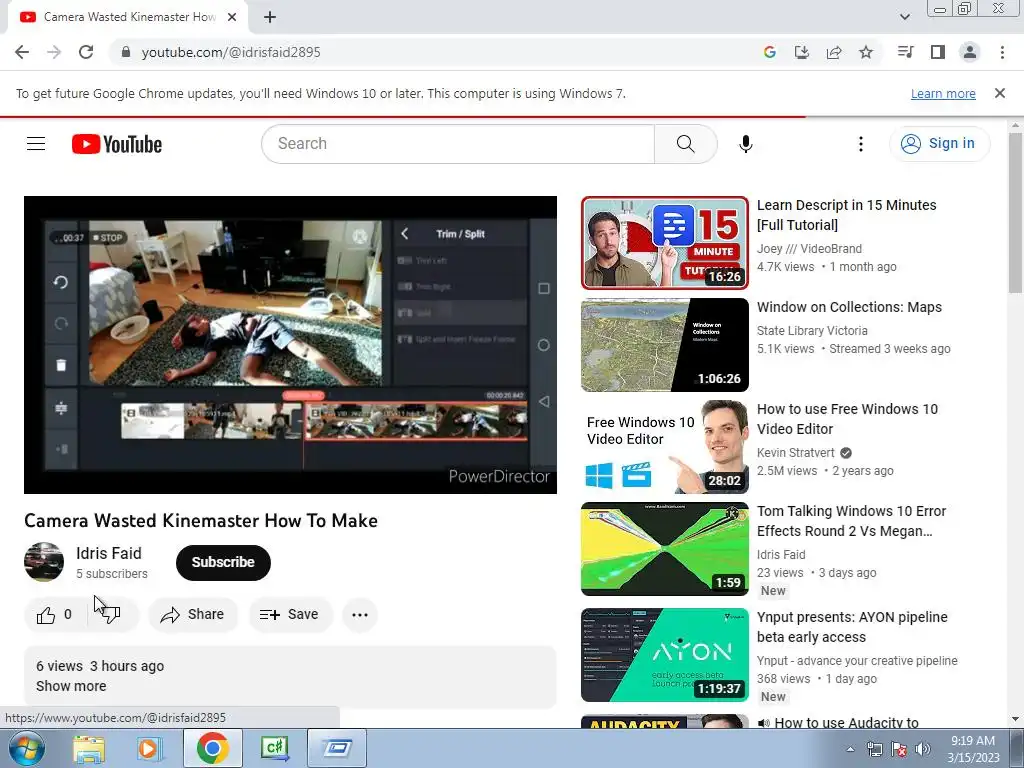Viewport: 1024px width, 768px height.
Task: Open the tab search dropdown arrow
Action: 904,18
